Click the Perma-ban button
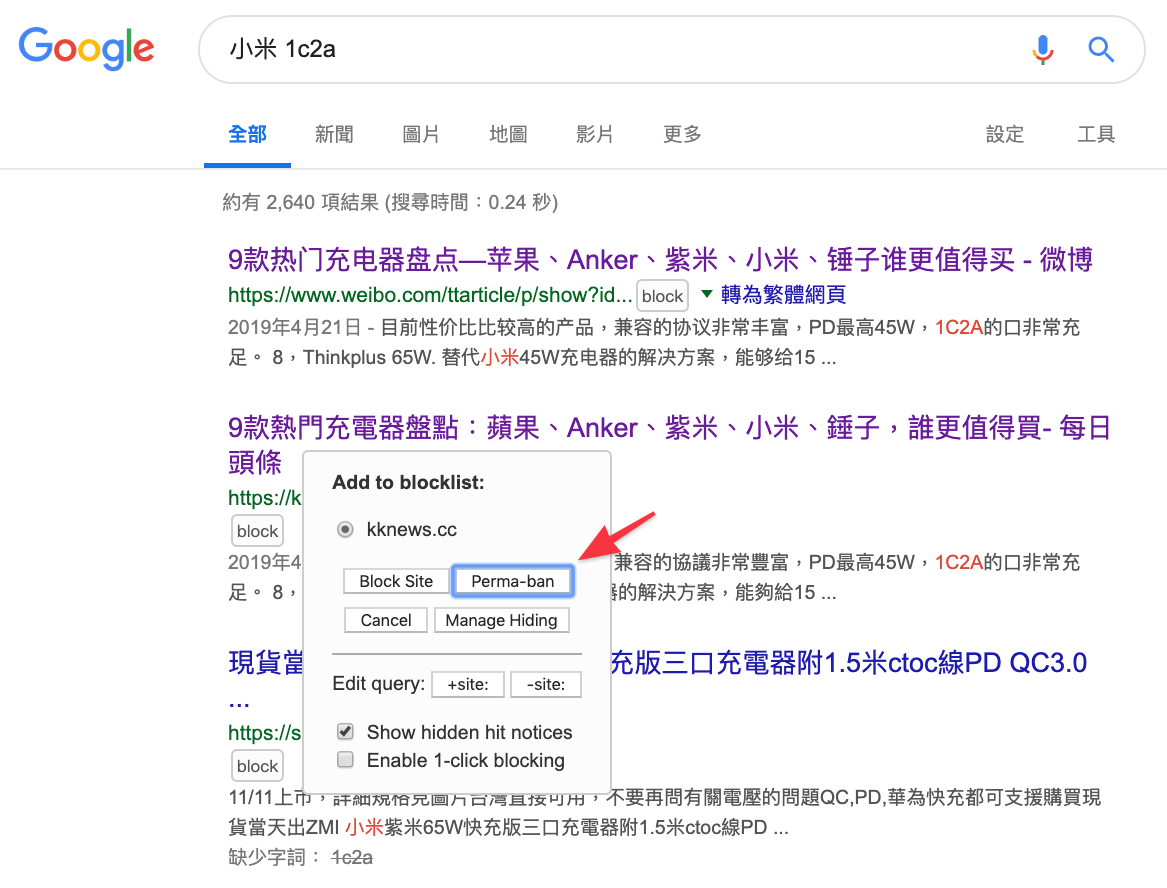Viewport: 1167px width, 888px height. click(x=513, y=581)
